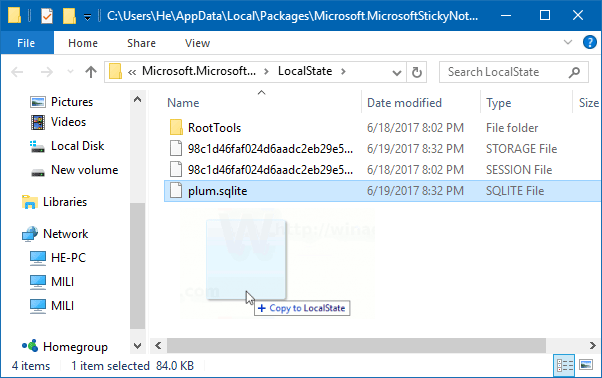
Task: Select the RootTools folder
Action: 214,128
